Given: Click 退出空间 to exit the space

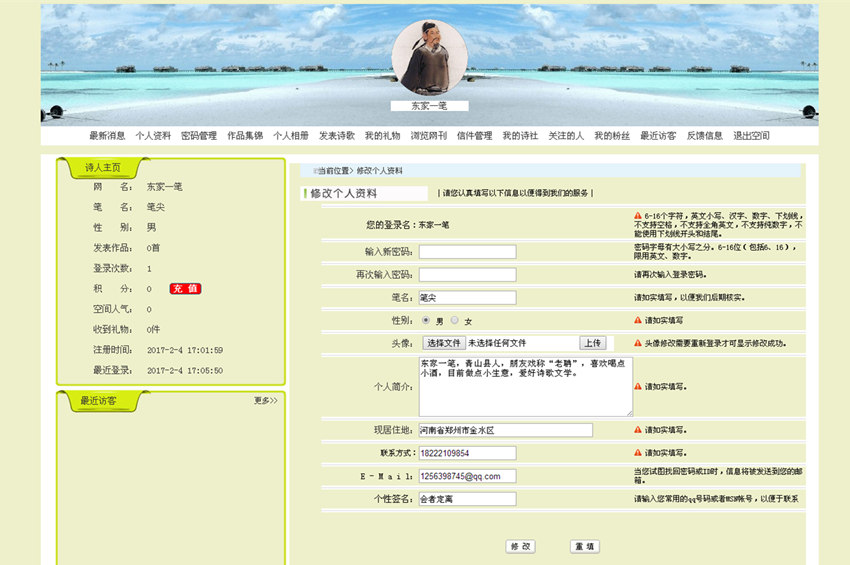Looking at the screenshot, I should point(751,136).
